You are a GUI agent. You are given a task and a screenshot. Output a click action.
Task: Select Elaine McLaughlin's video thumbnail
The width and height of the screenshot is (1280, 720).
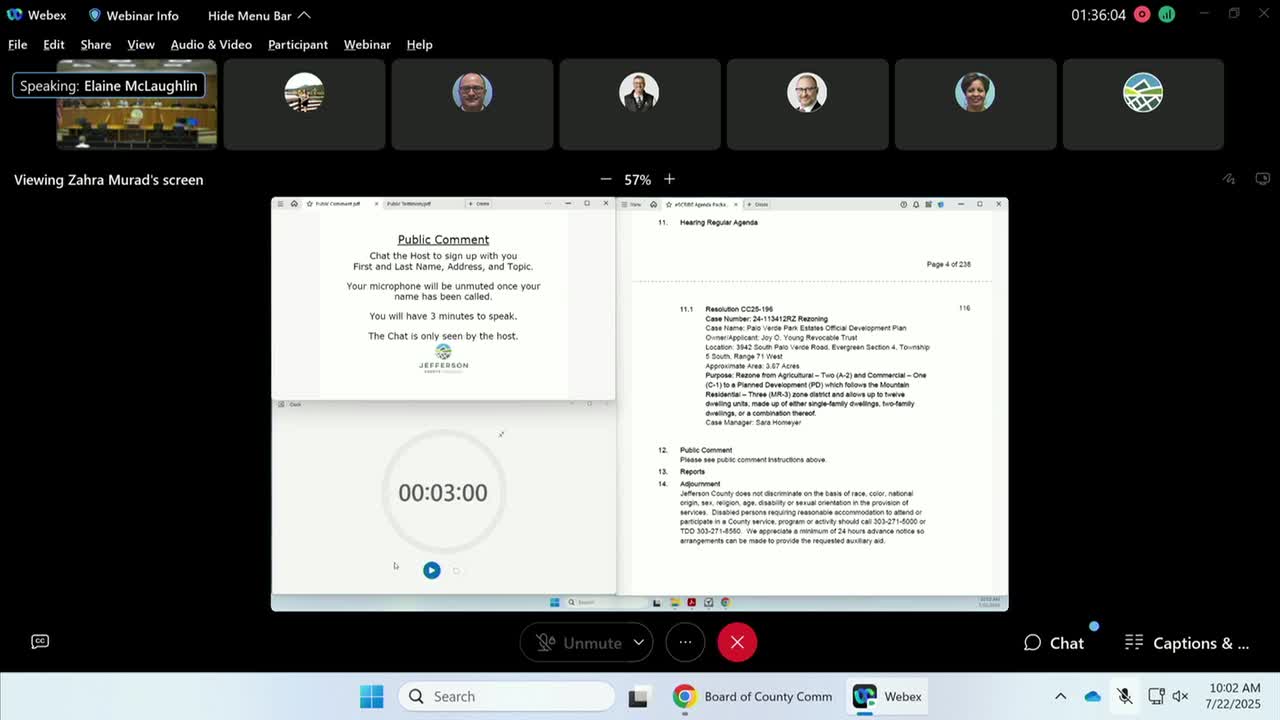(136, 105)
